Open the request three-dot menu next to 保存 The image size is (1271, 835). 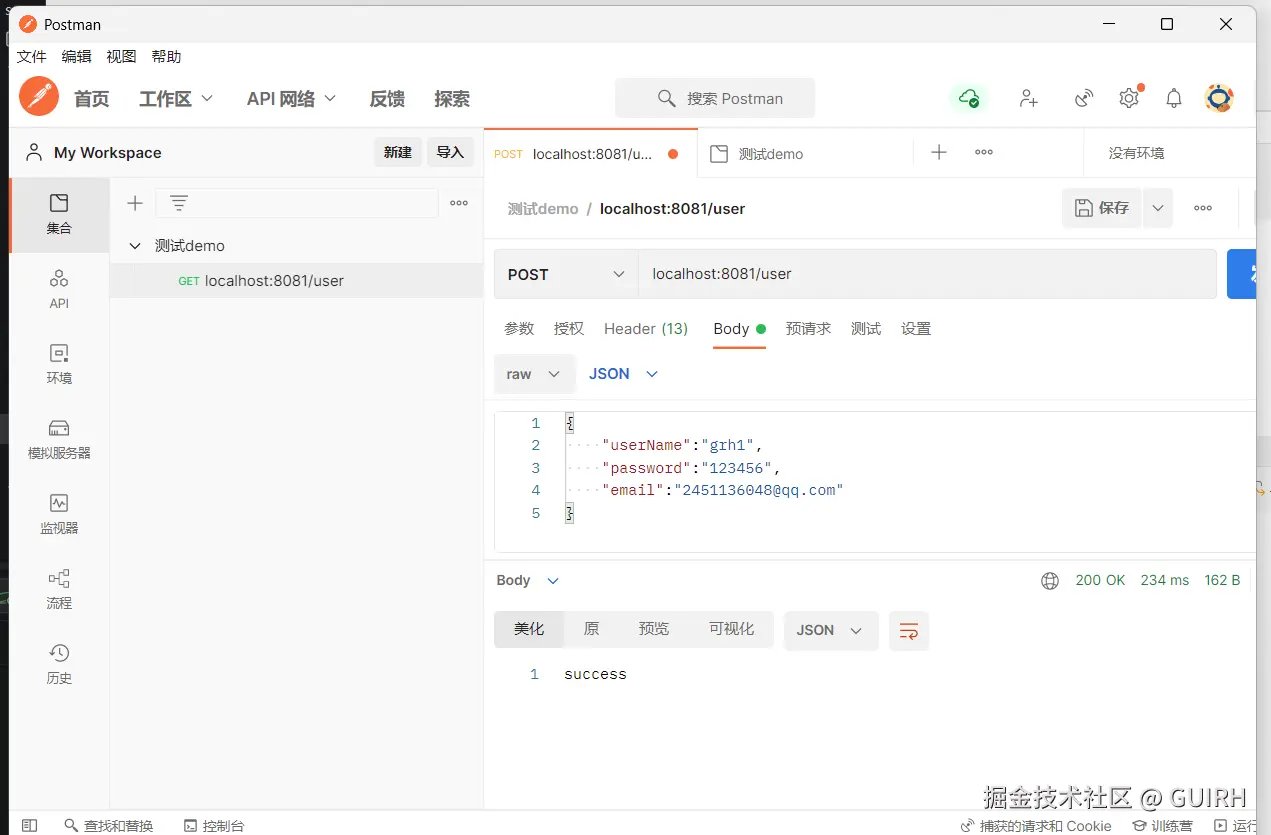(1203, 208)
